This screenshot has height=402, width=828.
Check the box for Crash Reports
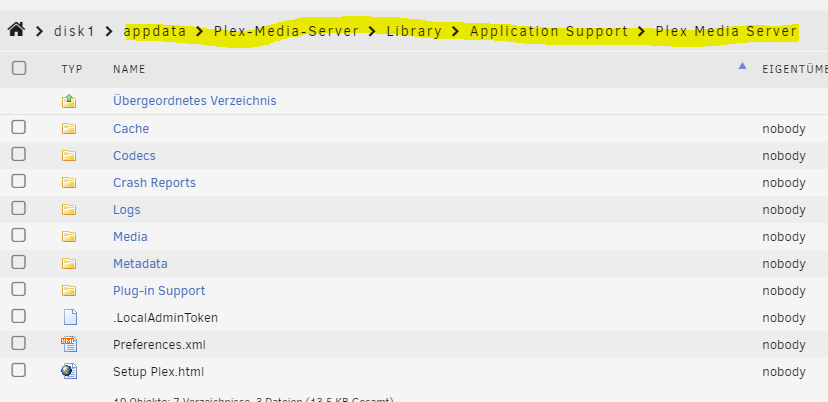coord(19,181)
